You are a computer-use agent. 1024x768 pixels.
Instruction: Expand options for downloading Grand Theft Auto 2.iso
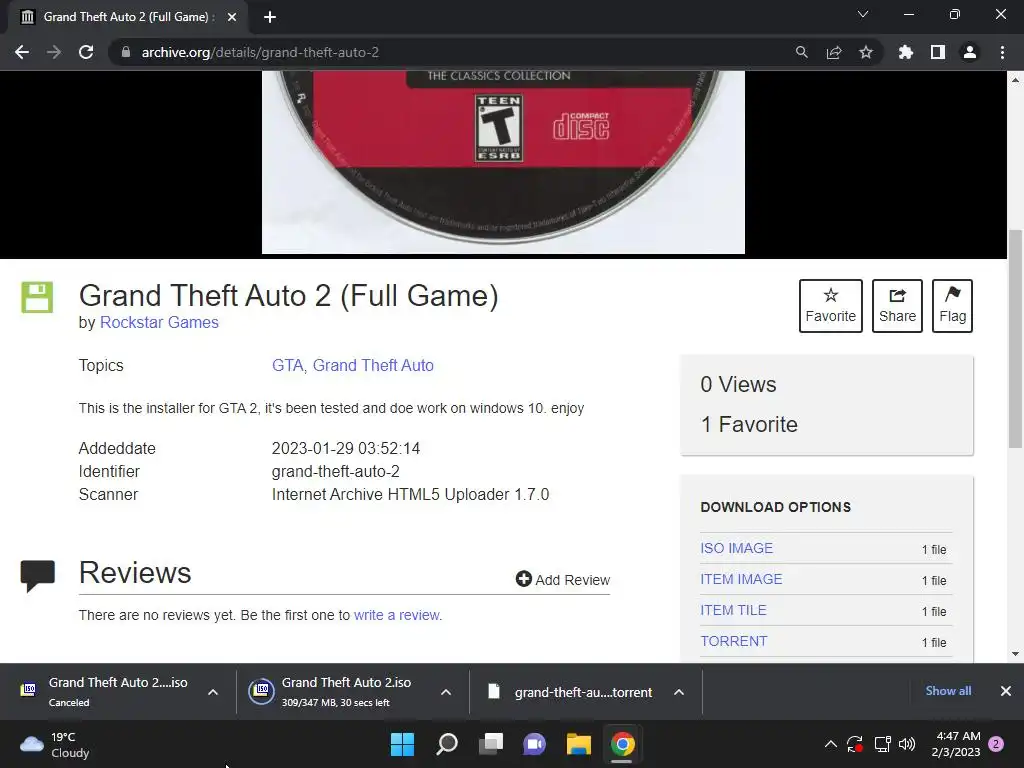pyautogui.click(x=446, y=692)
